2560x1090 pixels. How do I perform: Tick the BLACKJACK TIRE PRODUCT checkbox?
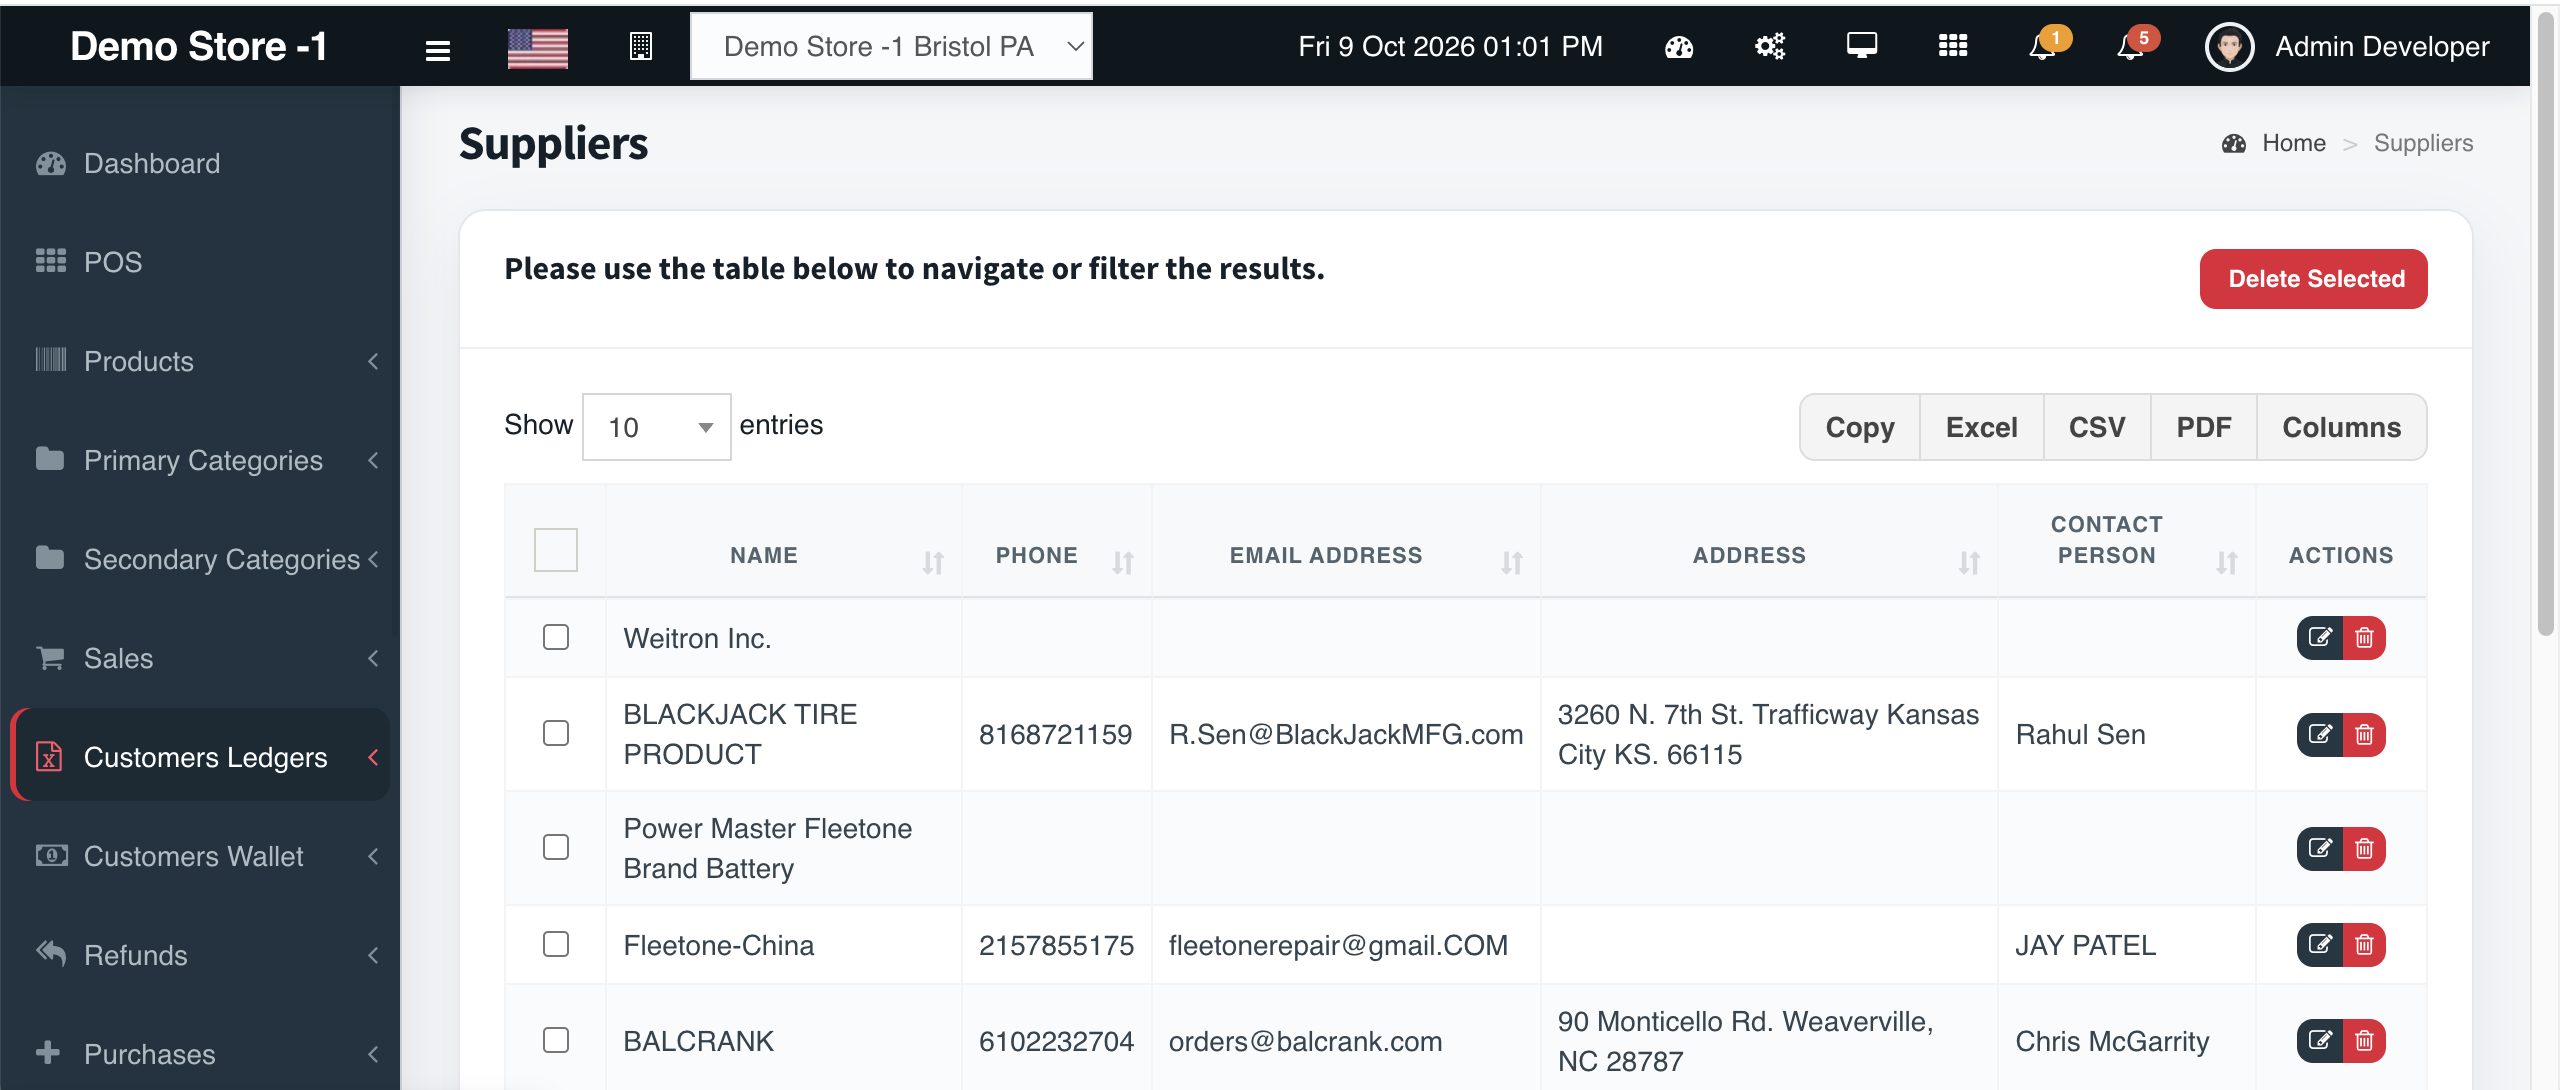coord(556,734)
